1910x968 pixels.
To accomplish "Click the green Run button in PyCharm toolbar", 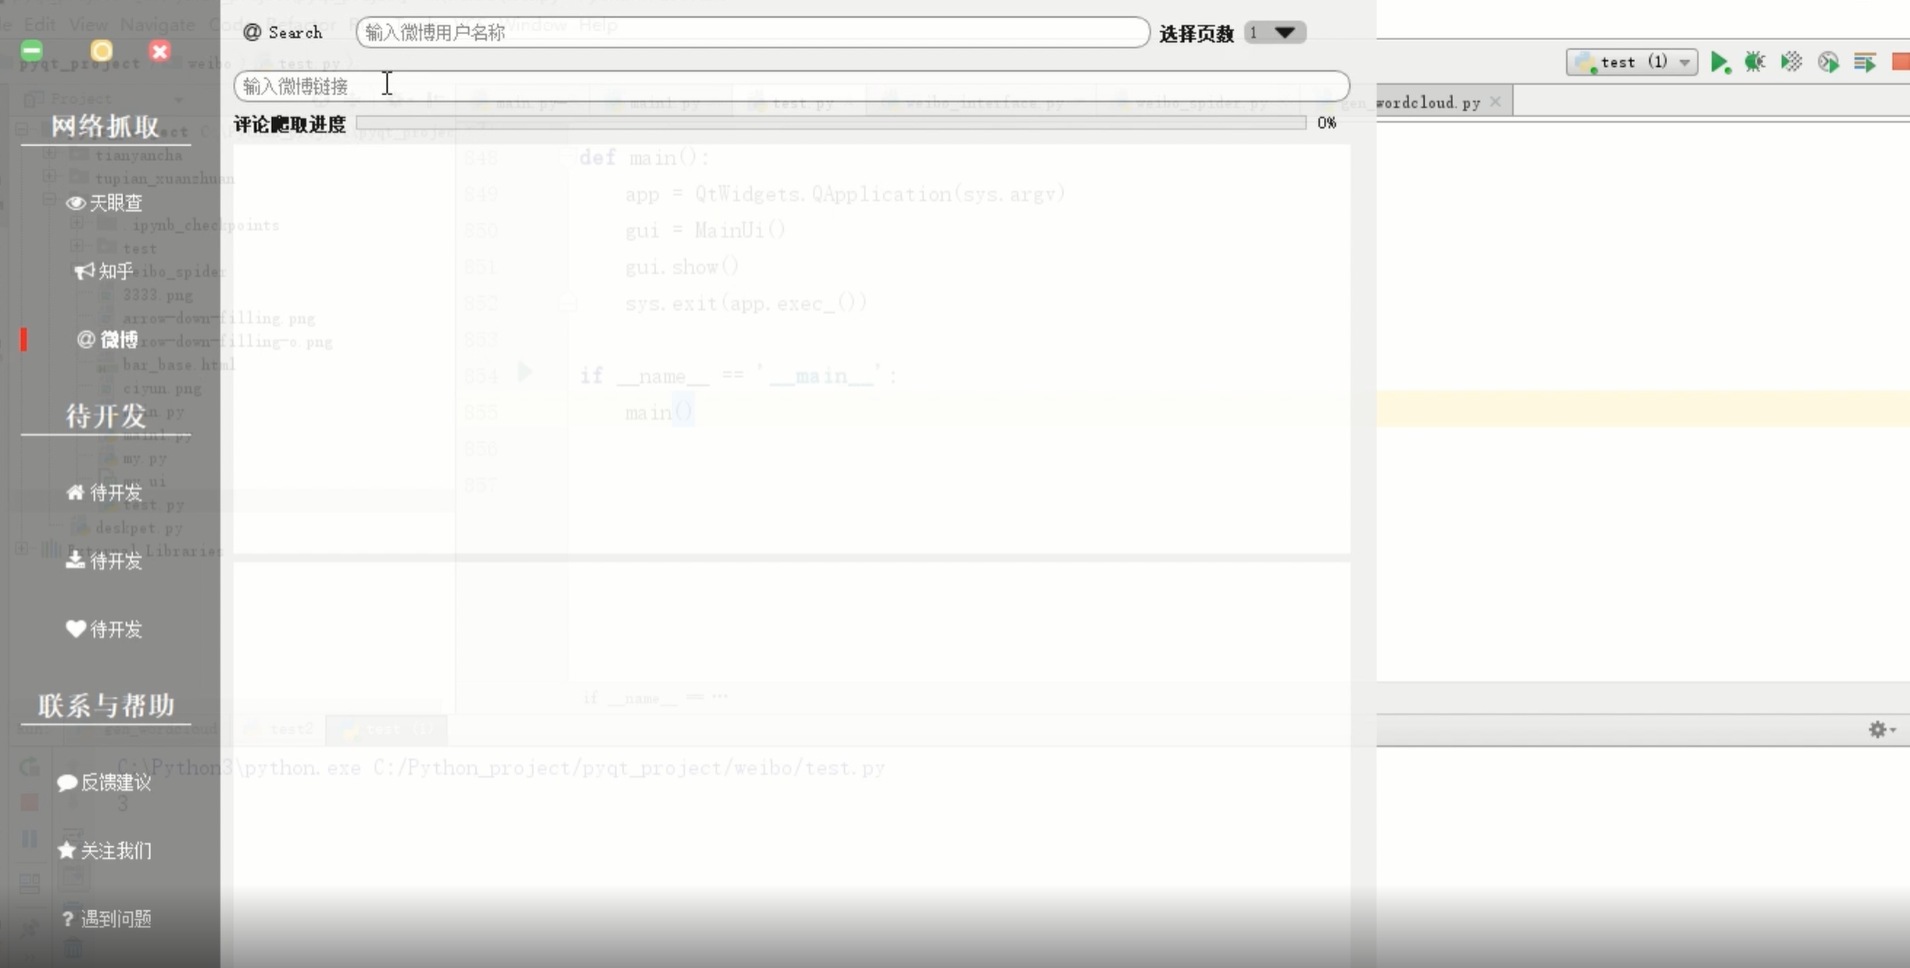I will (1719, 62).
